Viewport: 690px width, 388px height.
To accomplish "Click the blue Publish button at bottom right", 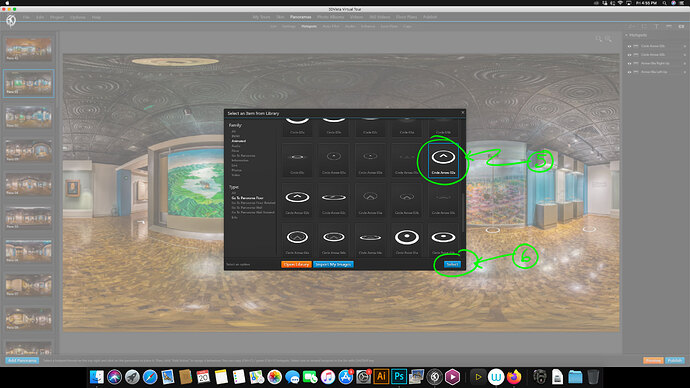I will point(675,360).
